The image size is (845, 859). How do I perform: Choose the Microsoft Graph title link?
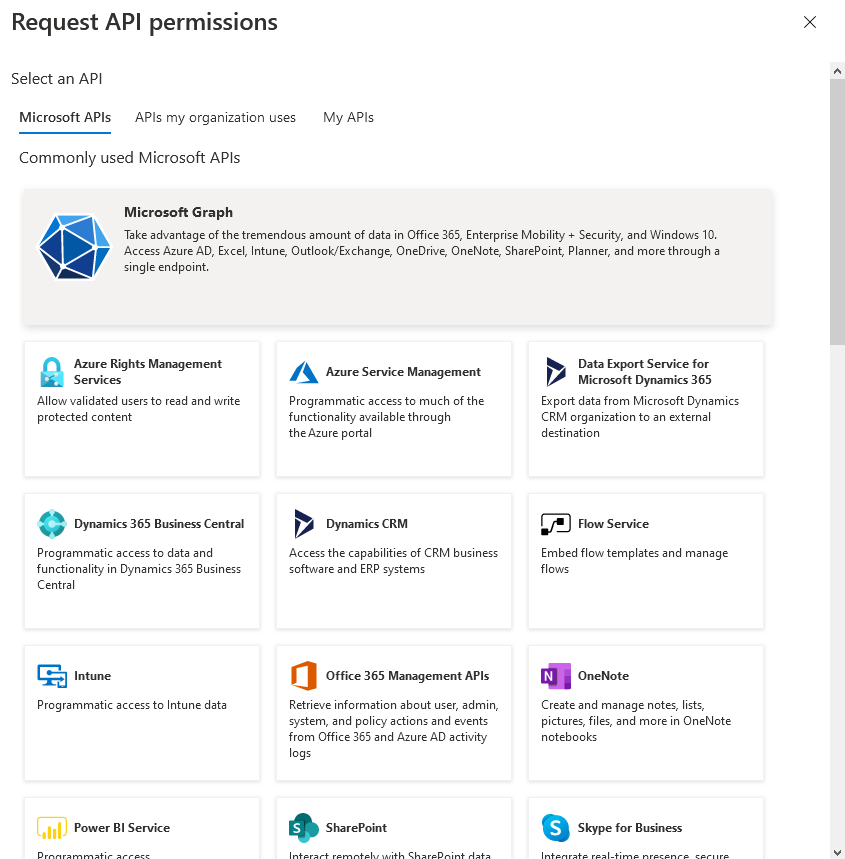coord(178,212)
